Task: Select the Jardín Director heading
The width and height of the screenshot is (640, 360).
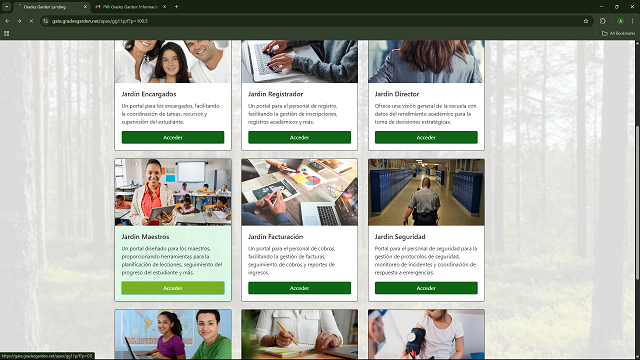Action: pos(397,94)
